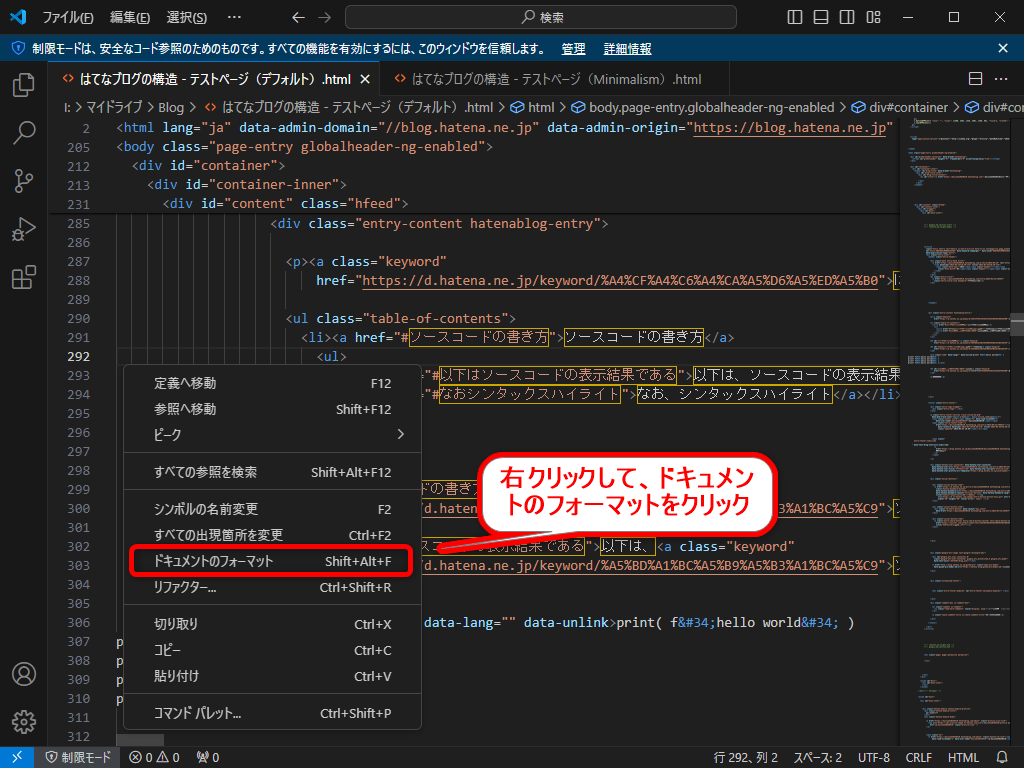Screen dimensions: 1024x768
Task: Click the ports forwarded indicator showing 0
Action: (208, 758)
